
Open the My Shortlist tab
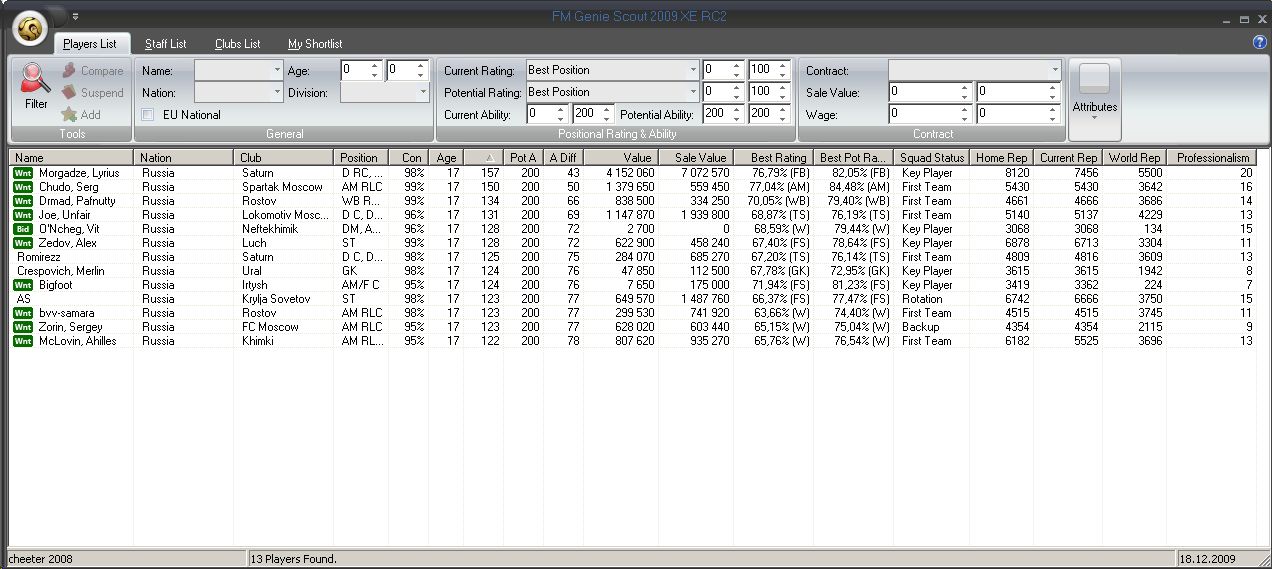pos(315,44)
